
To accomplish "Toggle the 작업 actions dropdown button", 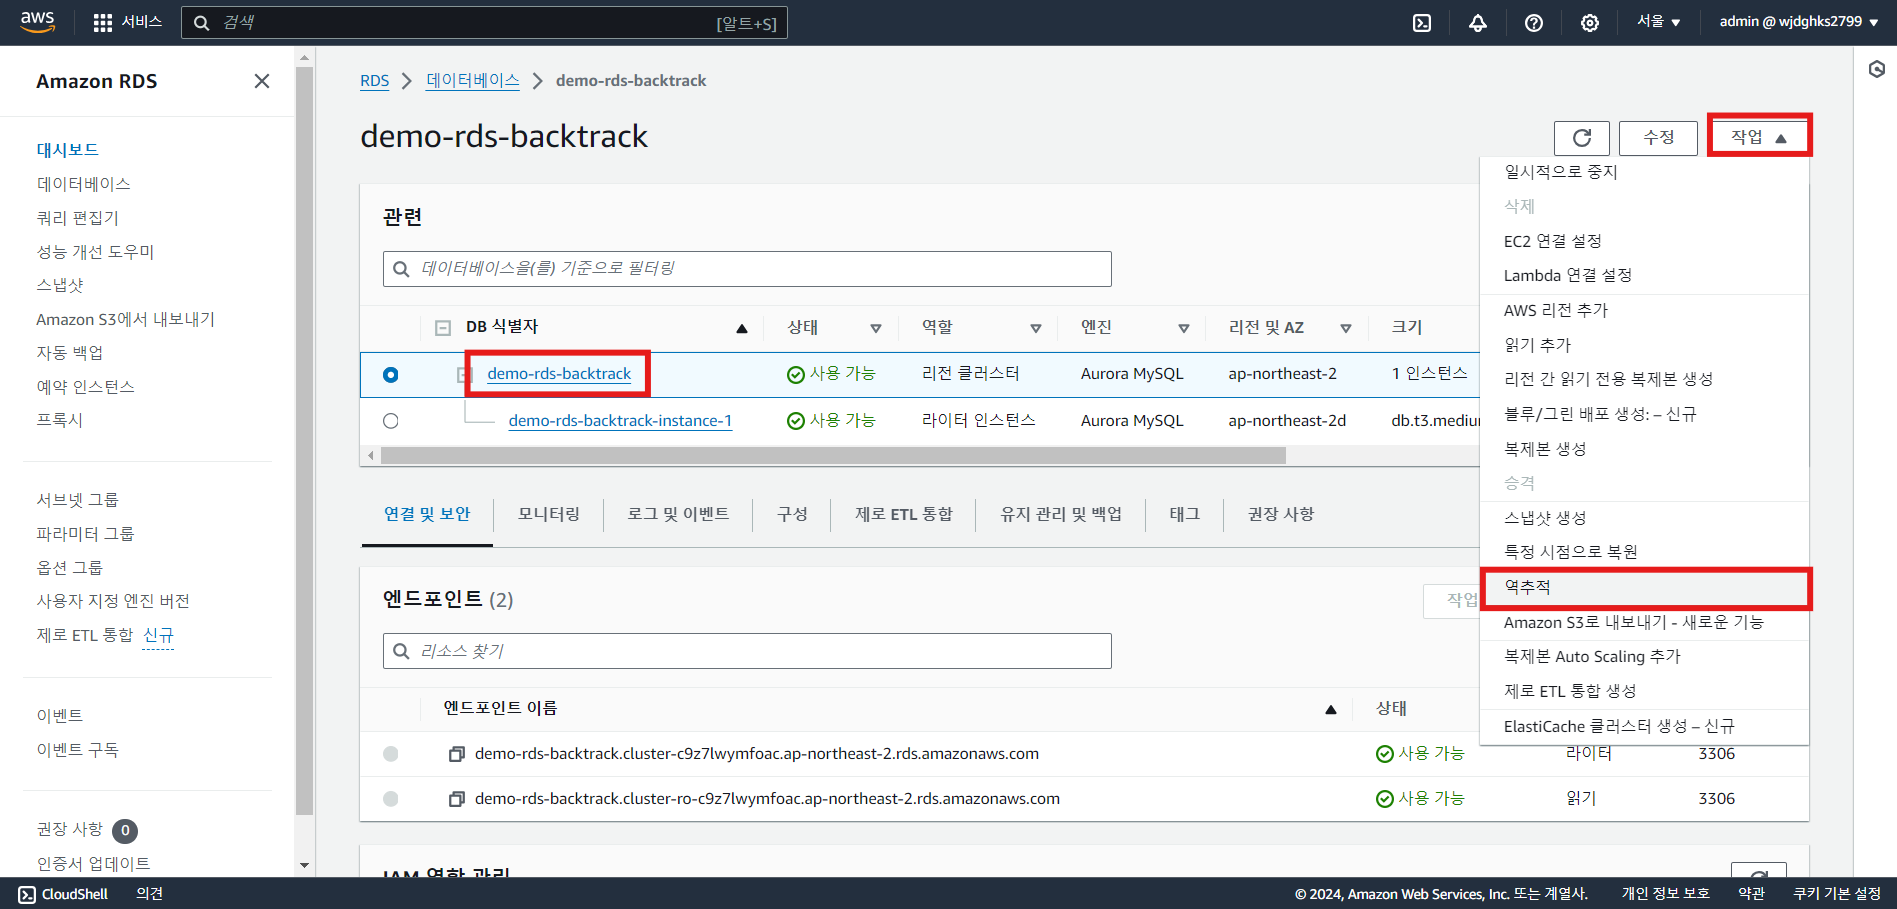I will (1759, 137).
